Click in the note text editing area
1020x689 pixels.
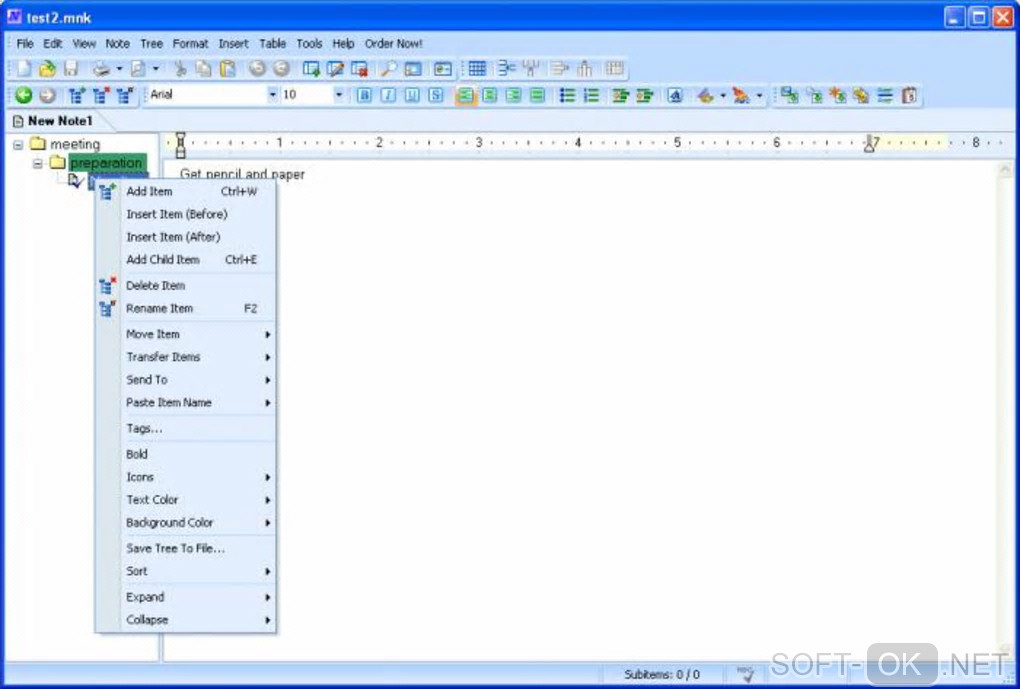(579, 410)
